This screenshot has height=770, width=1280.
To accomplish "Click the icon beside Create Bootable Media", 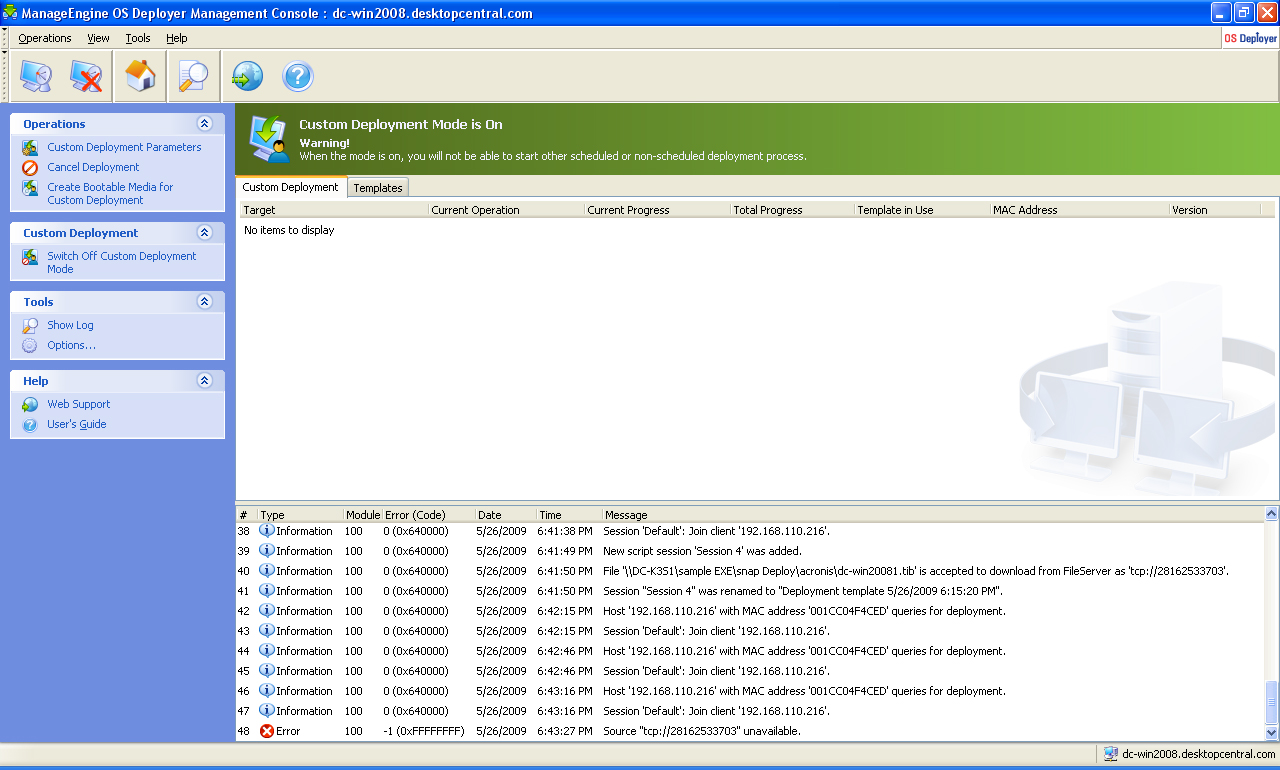I will pyautogui.click(x=30, y=188).
